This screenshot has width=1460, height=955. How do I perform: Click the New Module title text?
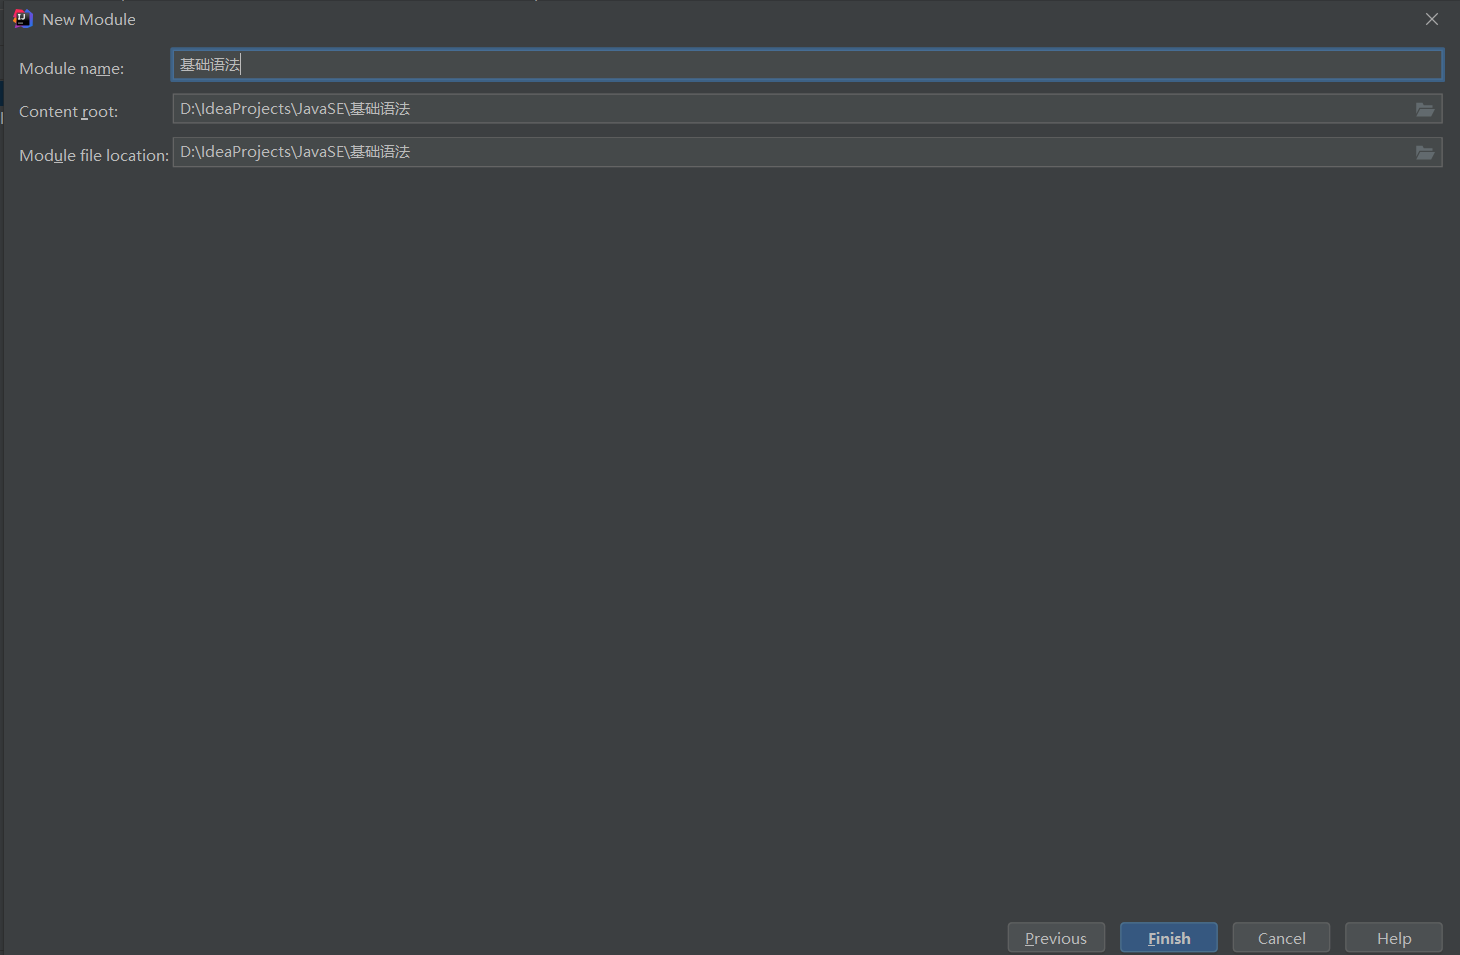(x=89, y=19)
